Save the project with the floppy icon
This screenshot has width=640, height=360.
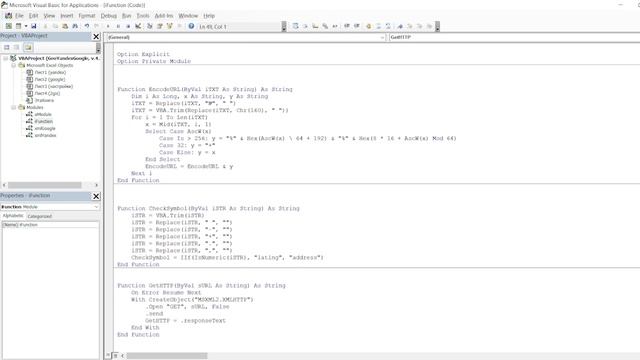pos(33,26)
